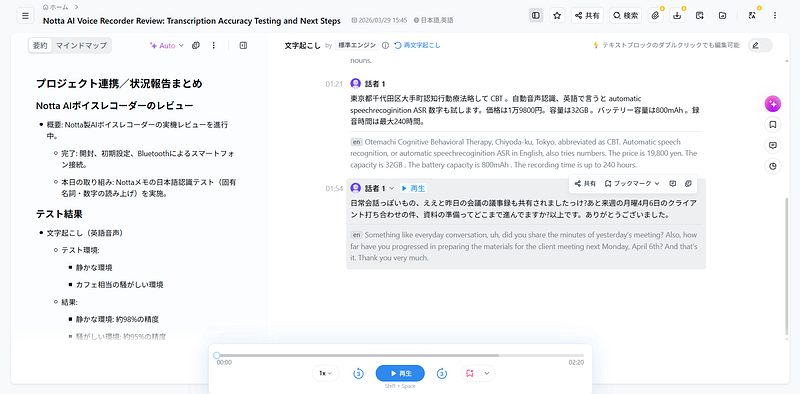
Task: Click bullet 静かな環境: 約98%の精度
Action: pyautogui.click(x=117, y=319)
